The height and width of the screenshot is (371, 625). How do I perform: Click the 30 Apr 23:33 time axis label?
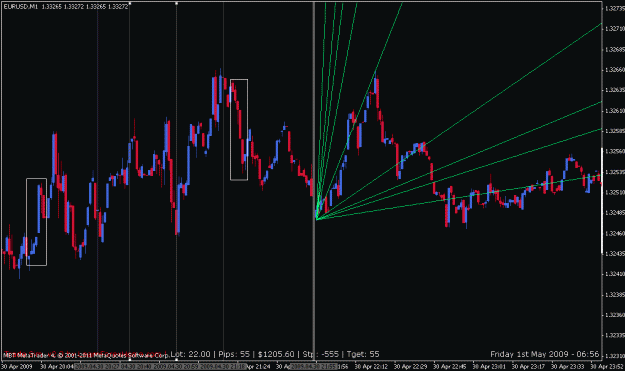tap(567, 366)
